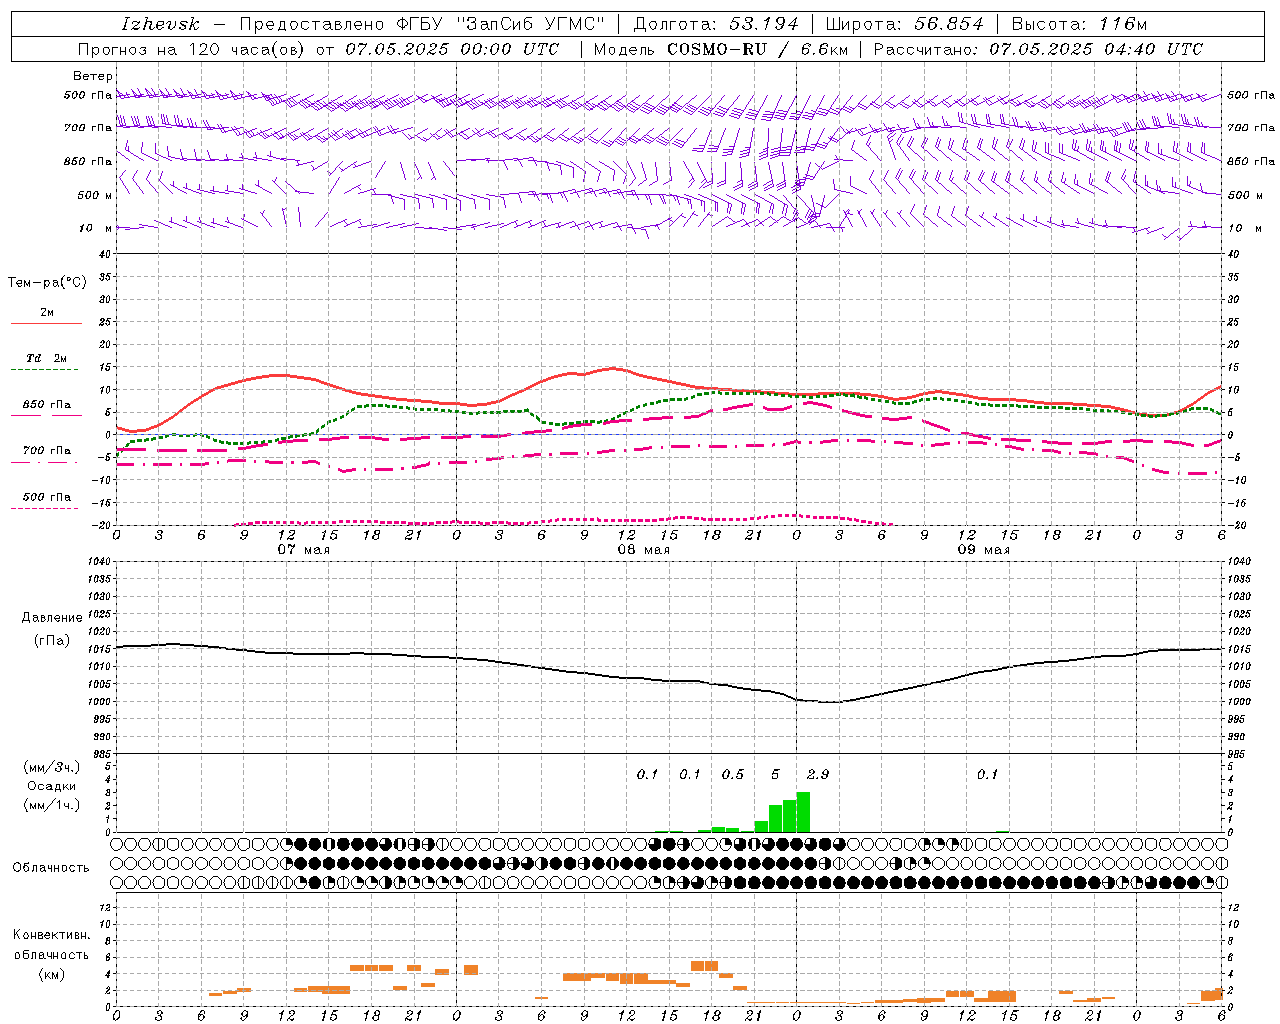Click the date label "07 мая"
This screenshot has width=1280, height=1024.
point(304,550)
